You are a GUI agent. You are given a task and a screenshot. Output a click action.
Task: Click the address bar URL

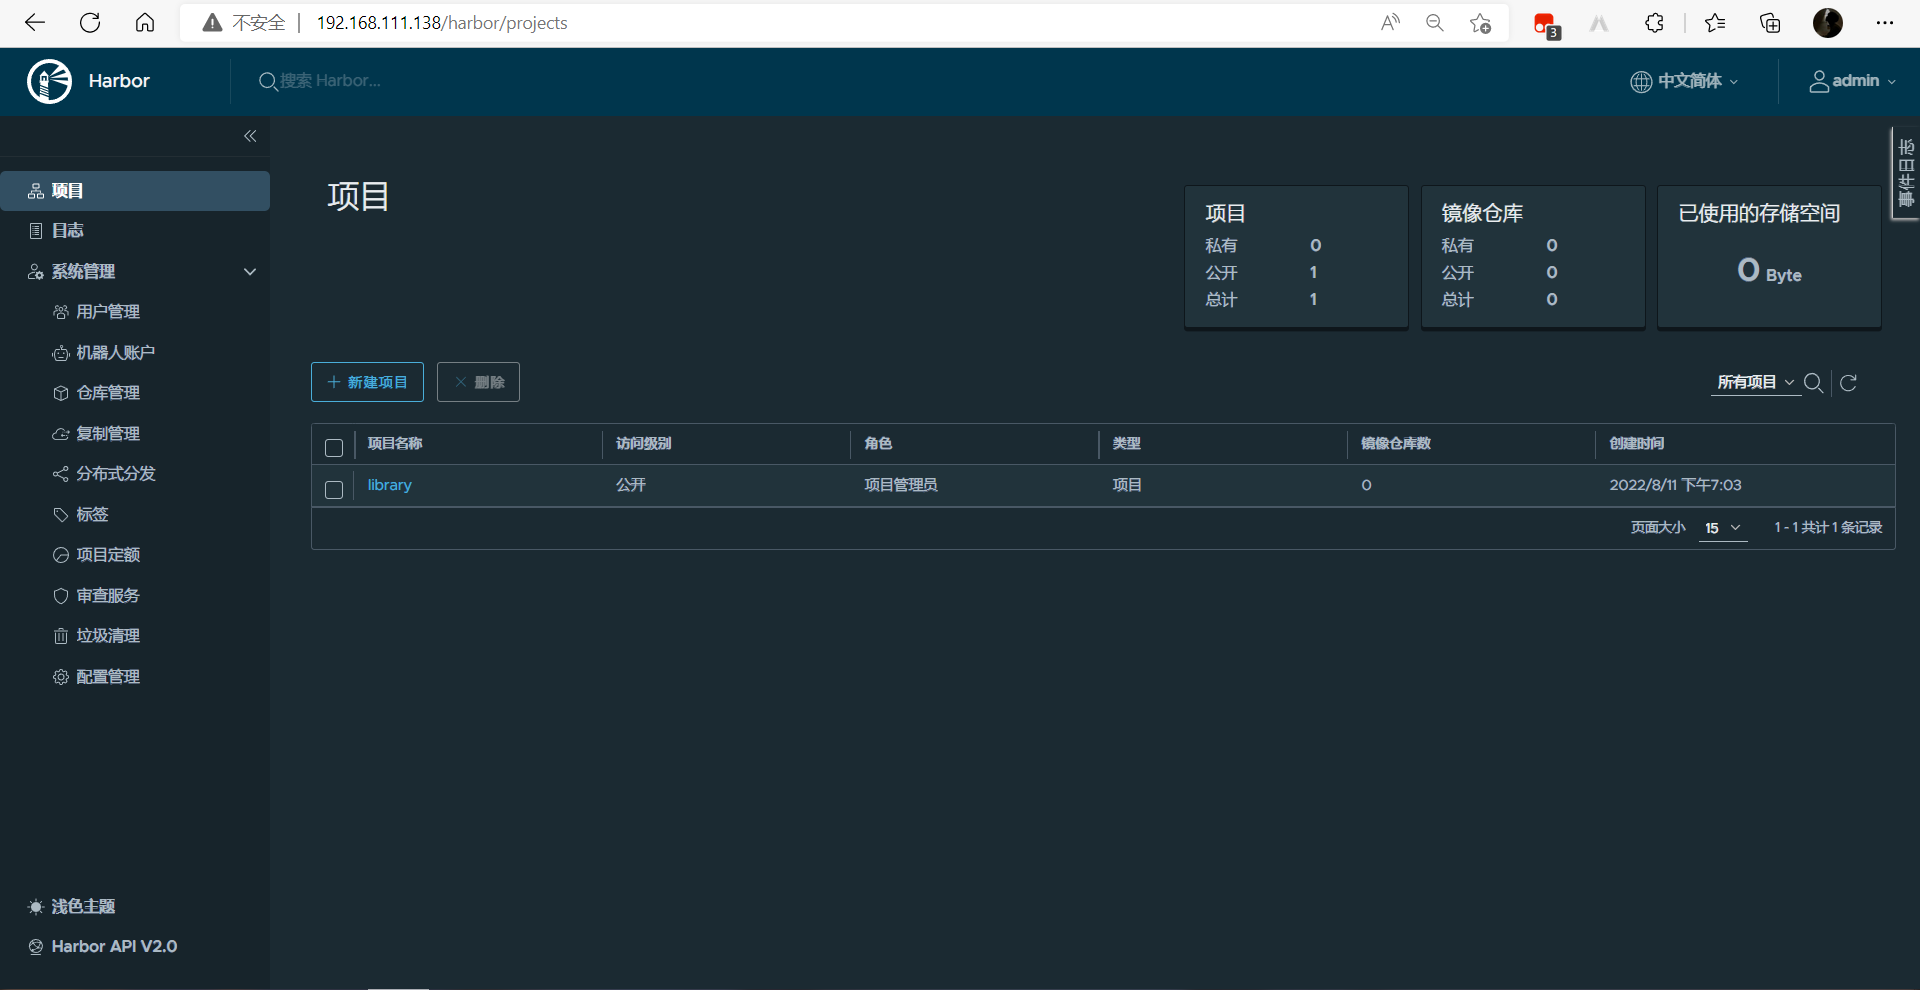tap(442, 23)
